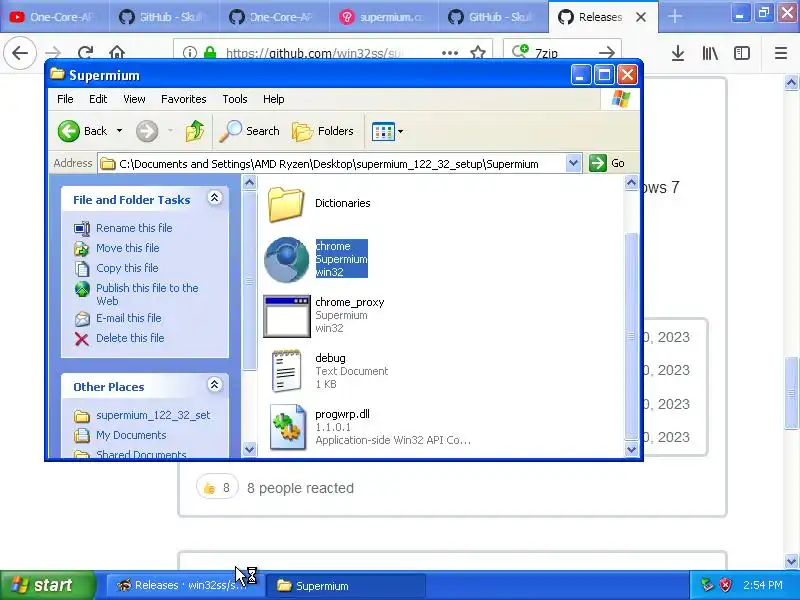800x600 pixels.
Task: Switch to Releases taskbar button
Action: pos(184,585)
